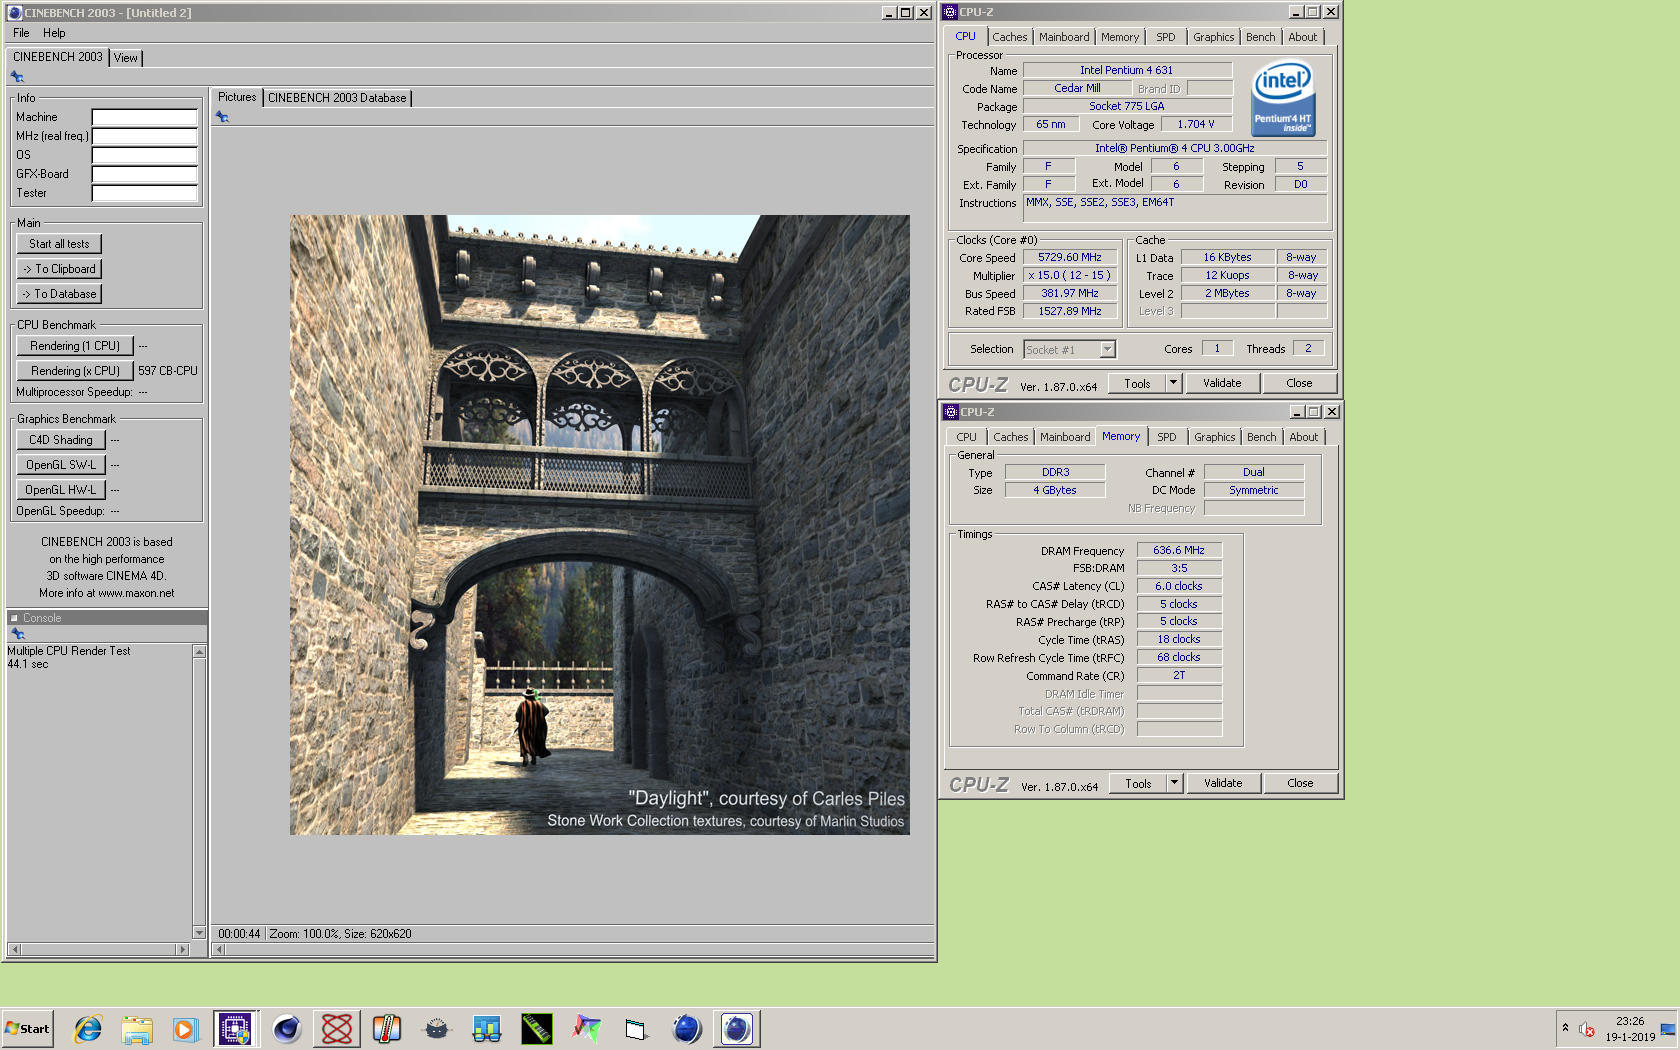Open the green RAM stick taskbar icon

coord(537,1028)
